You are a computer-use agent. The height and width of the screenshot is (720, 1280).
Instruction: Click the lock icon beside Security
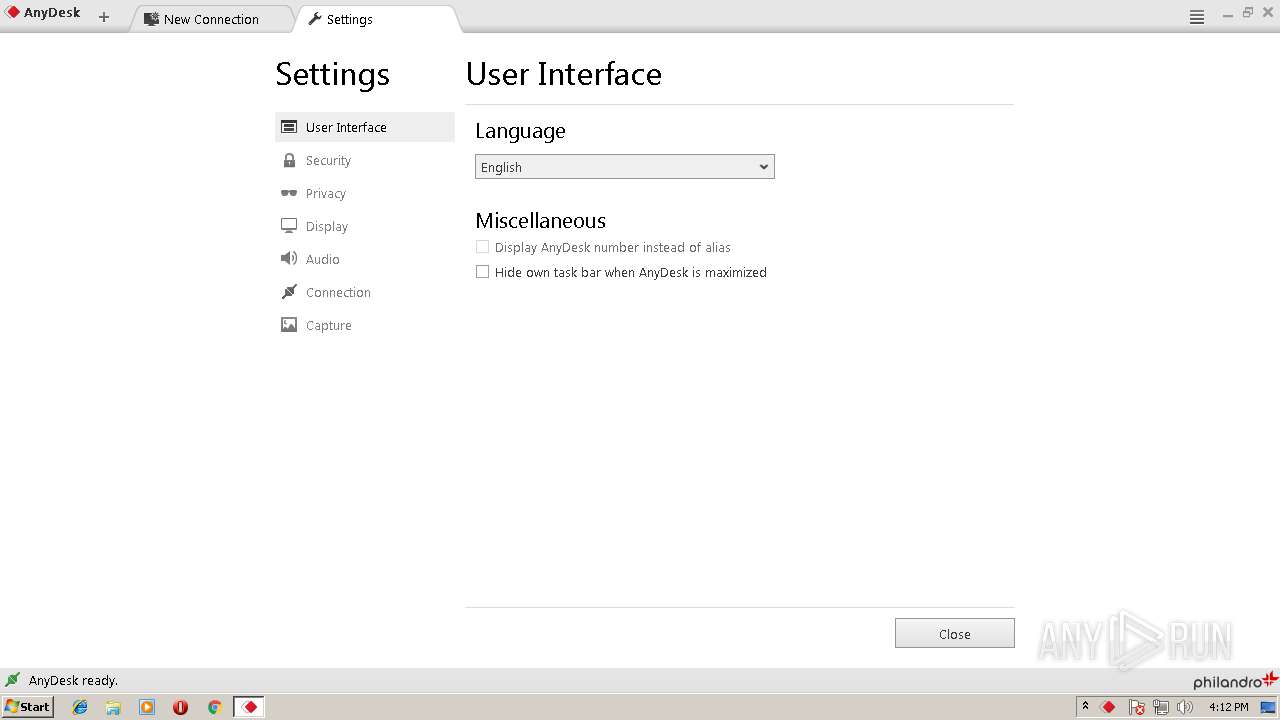[289, 160]
